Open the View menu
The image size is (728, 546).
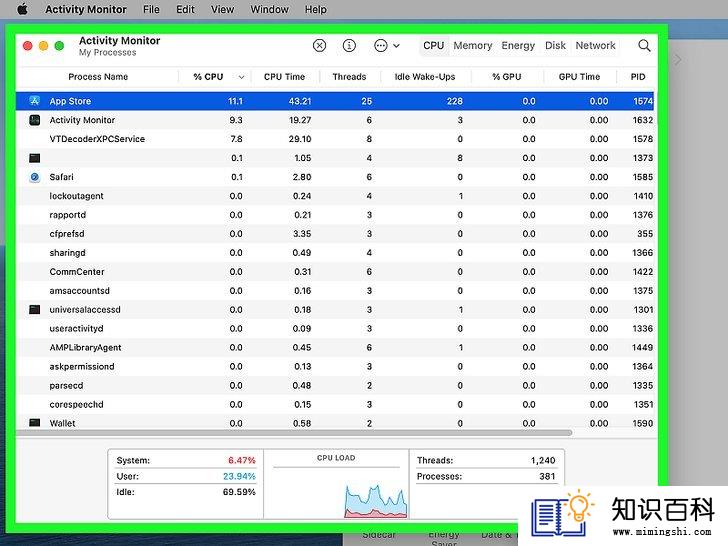point(222,9)
